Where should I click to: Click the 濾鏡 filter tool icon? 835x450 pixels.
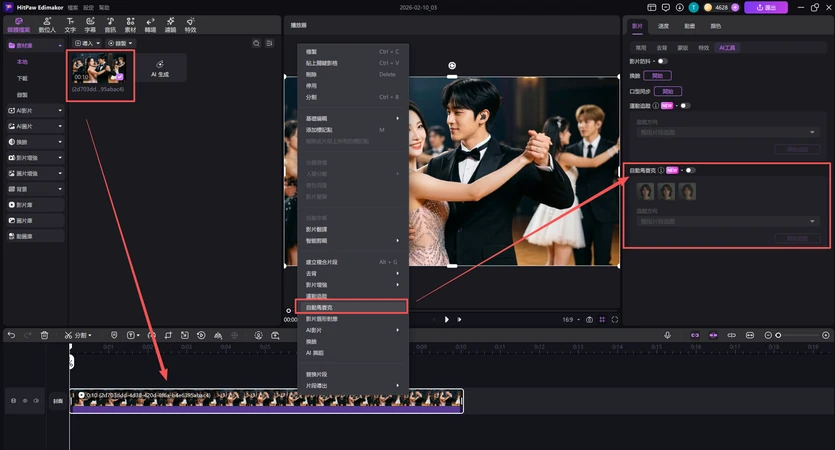pyautogui.click(x=170, y=23)
